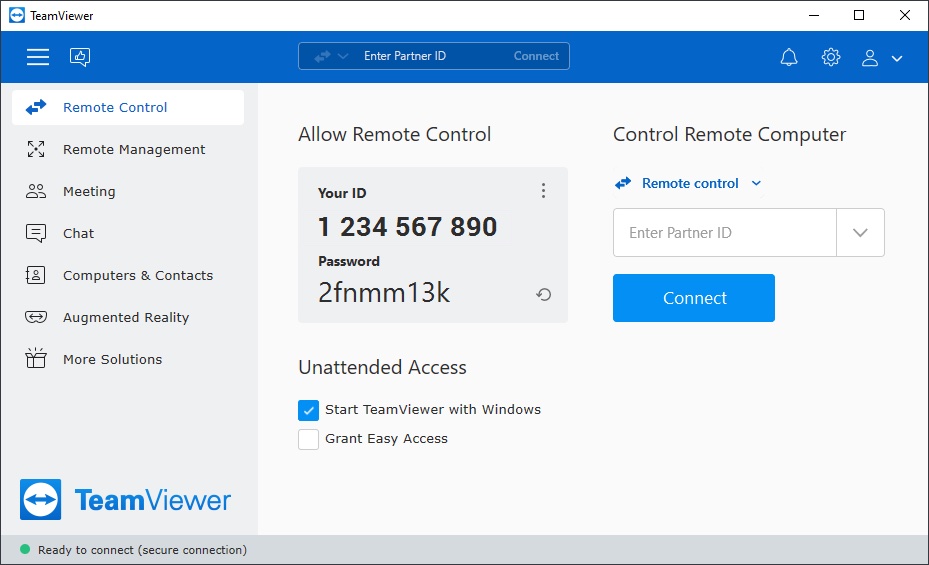929x565 pixels.
Task: Click the More Solutions gift icon
Action: tap(36, 358)
